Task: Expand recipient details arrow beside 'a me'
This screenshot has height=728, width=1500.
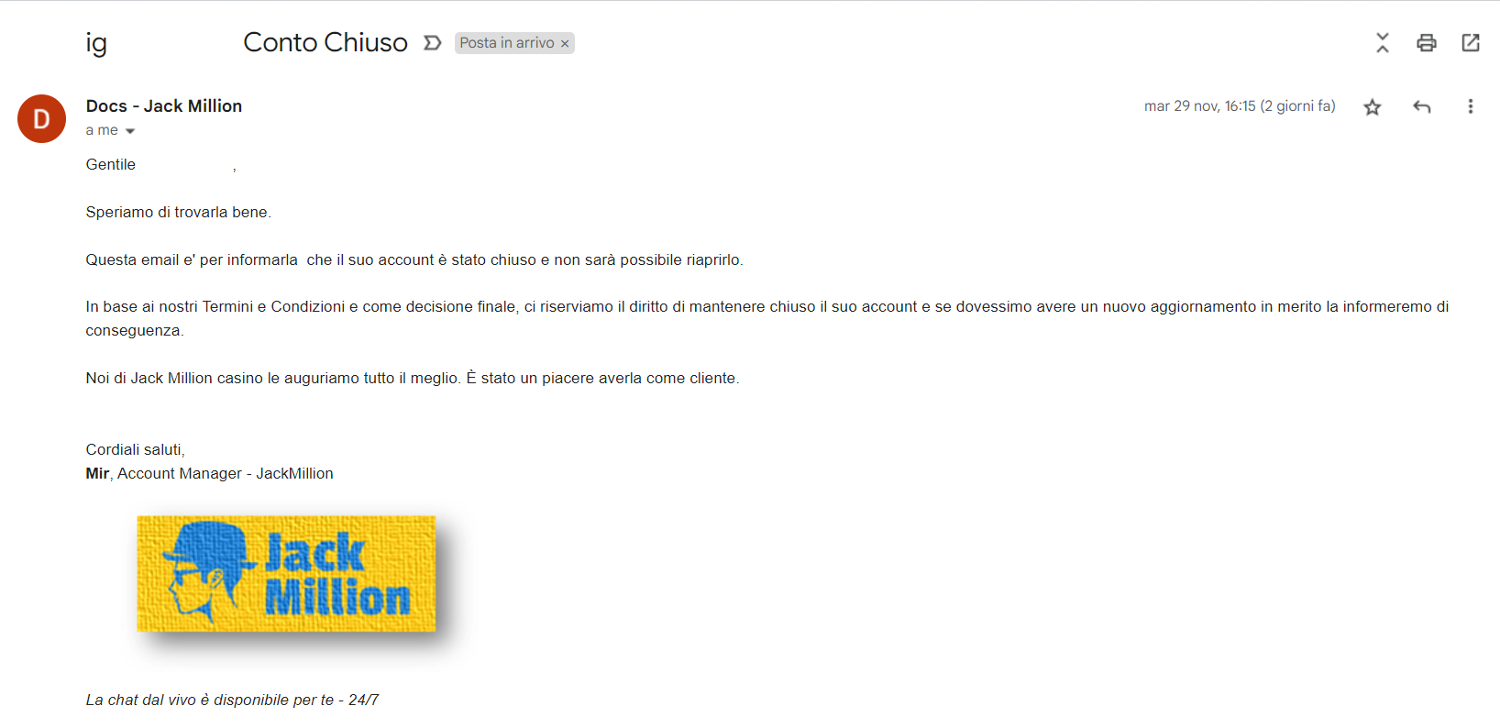Action: tap(129, 131)
